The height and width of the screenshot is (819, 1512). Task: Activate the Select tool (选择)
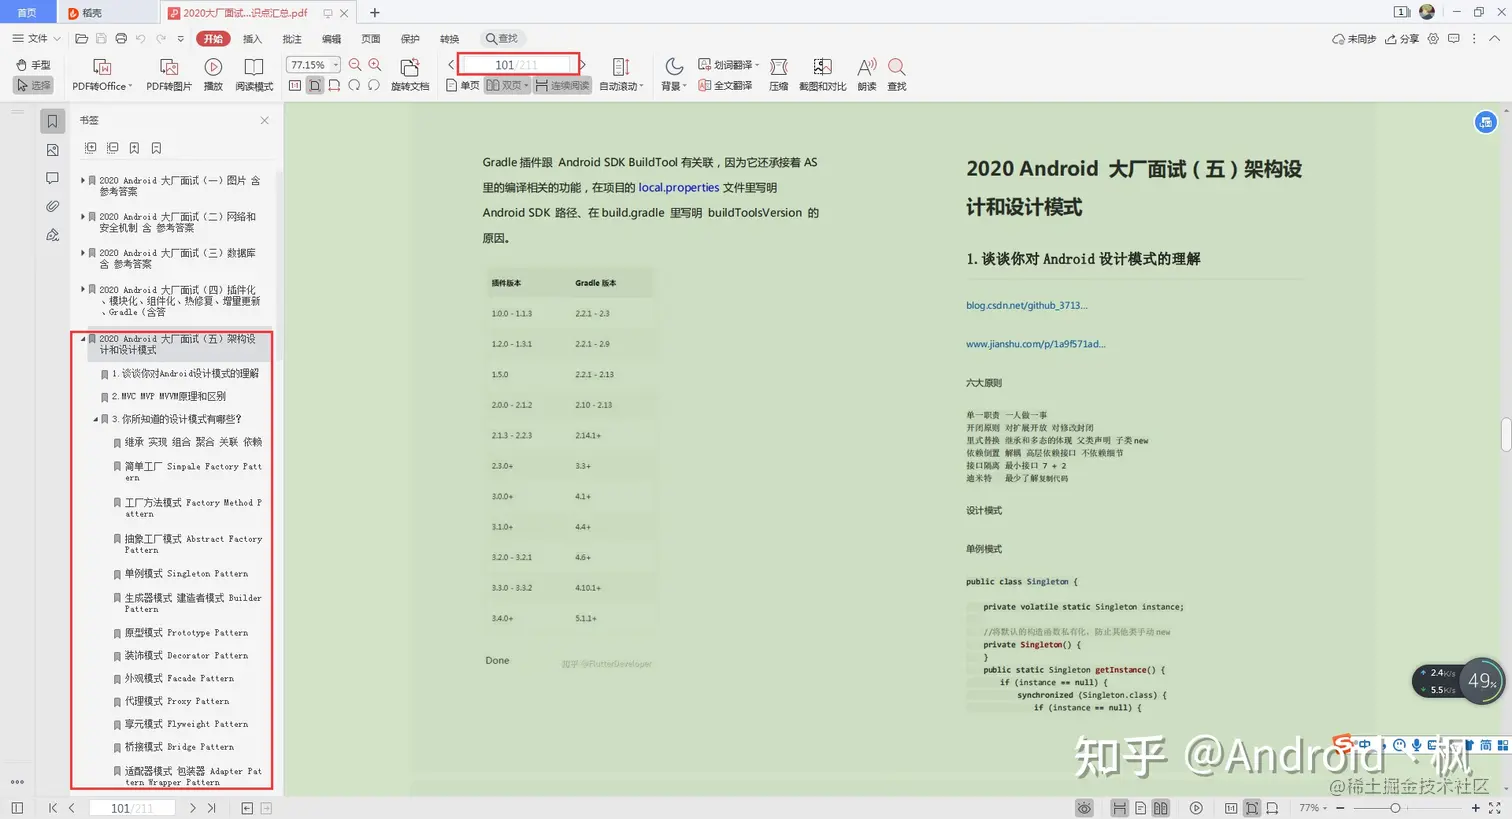tap(33, 86)
